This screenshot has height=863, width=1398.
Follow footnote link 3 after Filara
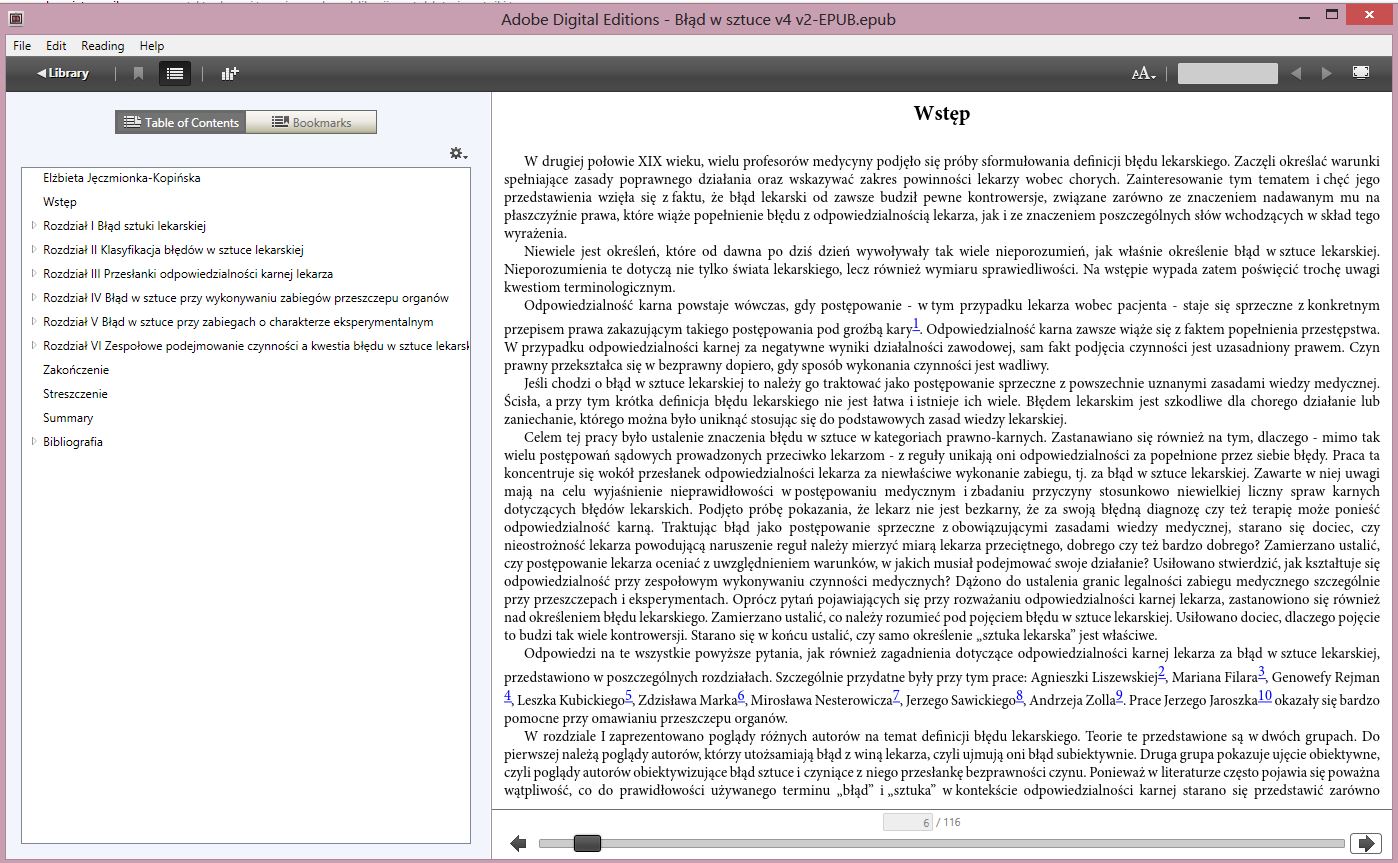[1262, 672]
